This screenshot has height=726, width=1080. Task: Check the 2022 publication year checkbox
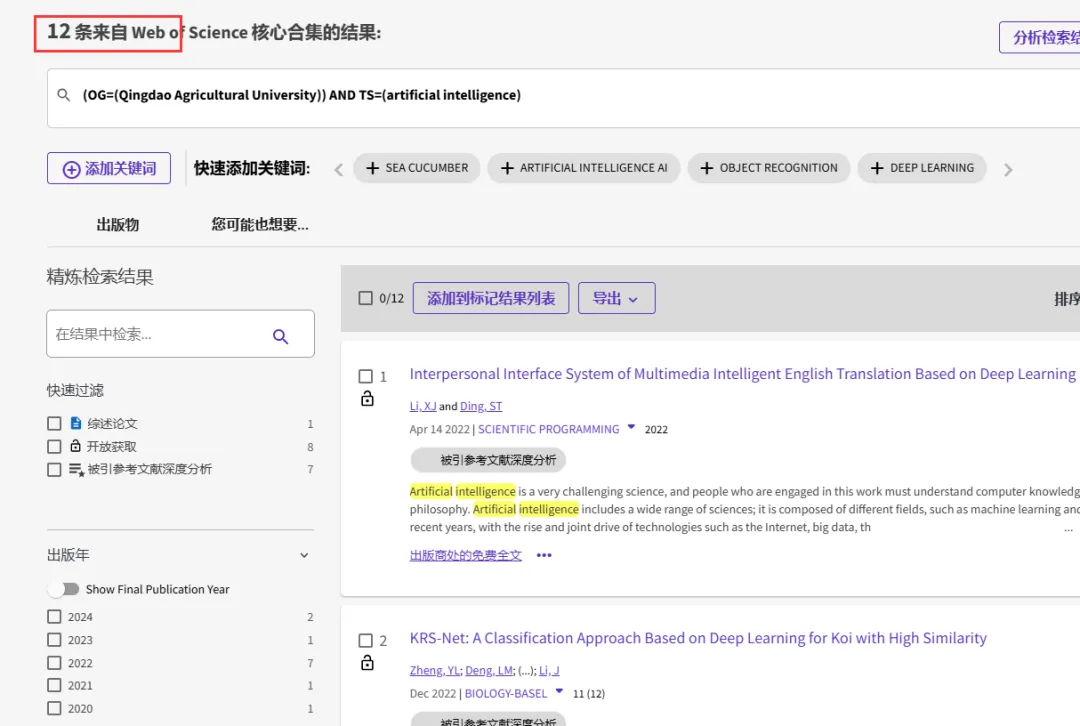54,663
